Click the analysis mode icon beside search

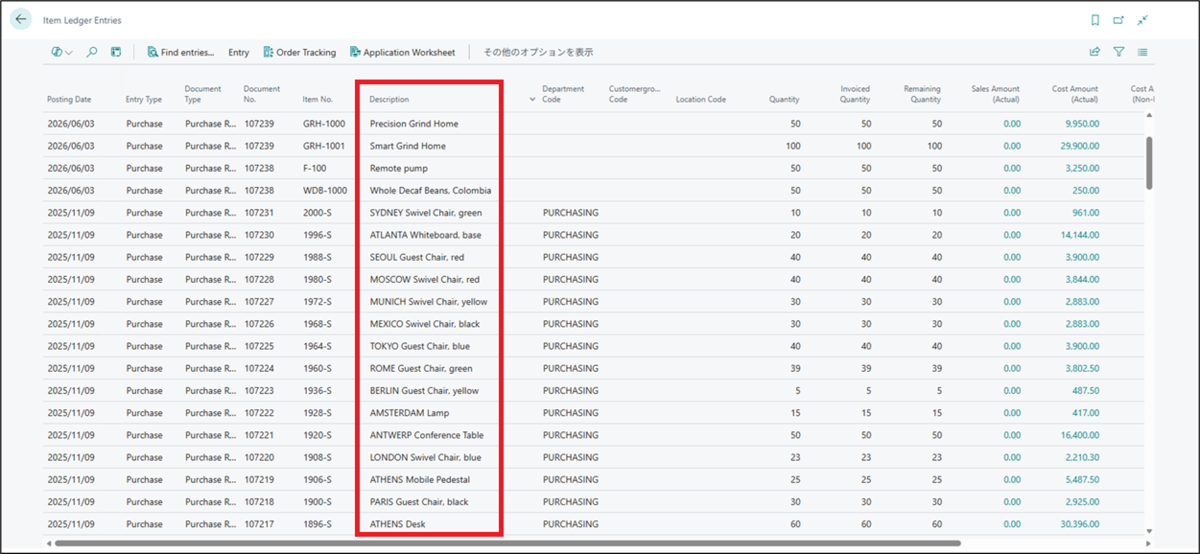point(116,52)
